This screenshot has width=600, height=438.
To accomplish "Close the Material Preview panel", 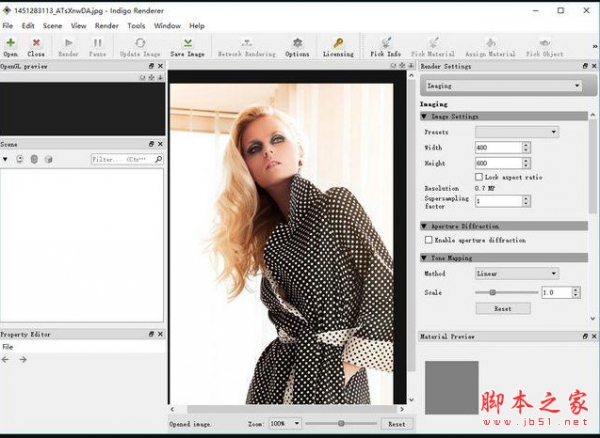I will [x=594, y=336].
